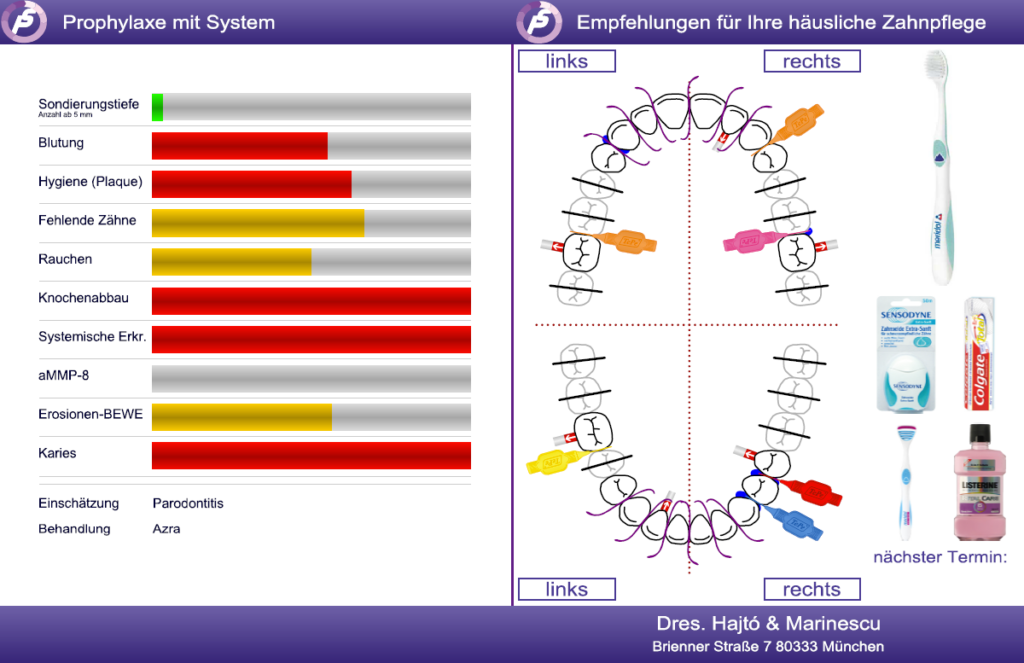1024x663 pixels.
Task: Click the top 'rechts' label box
Action: [812, 61]
